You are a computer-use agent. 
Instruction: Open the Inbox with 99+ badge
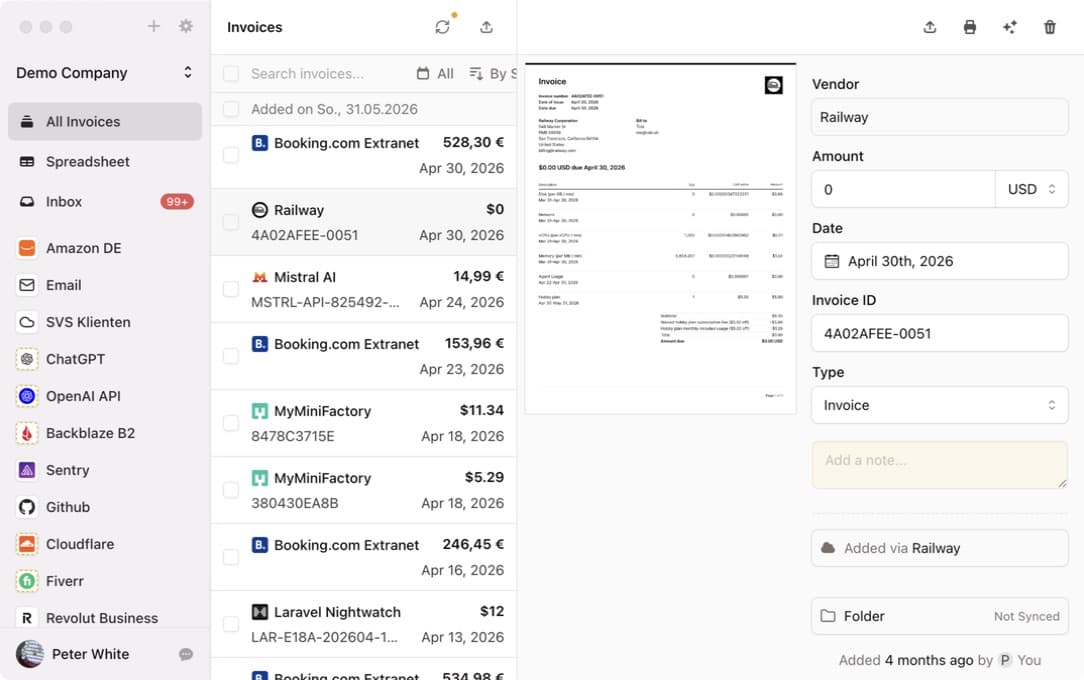point(105,202)
